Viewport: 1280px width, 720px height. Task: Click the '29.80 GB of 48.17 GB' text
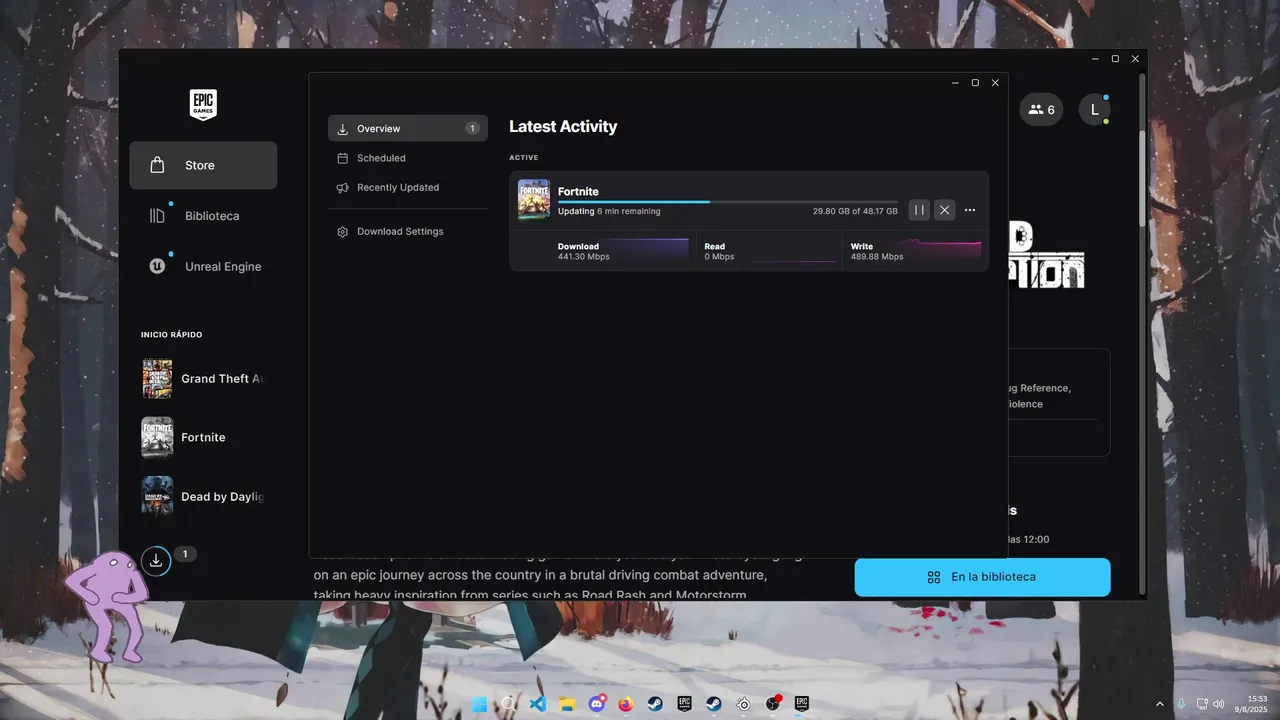855,211
